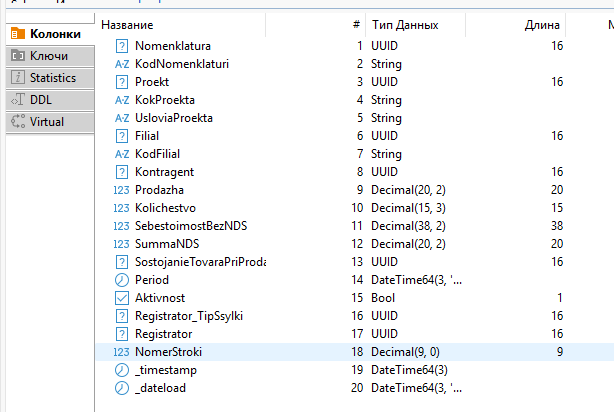
Task: Click the 123 icon next to NomerStroki
Action: (122, 352)
